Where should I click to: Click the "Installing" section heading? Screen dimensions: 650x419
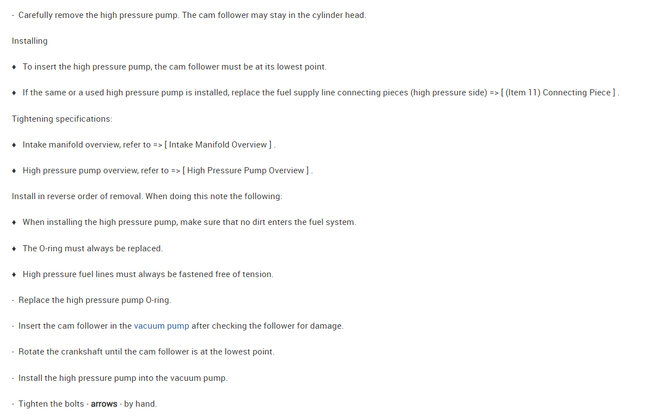point(30,41)
